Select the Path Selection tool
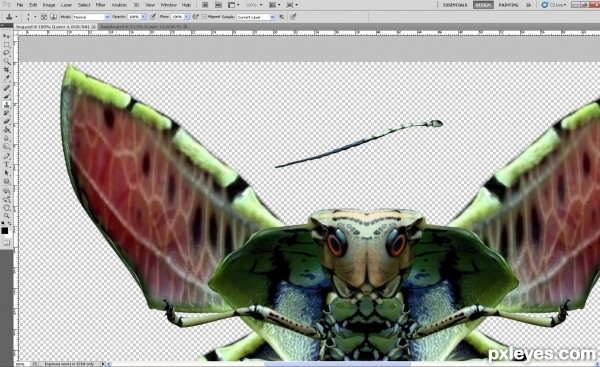The height and width of the screenshot is (367, 600). 7,173
